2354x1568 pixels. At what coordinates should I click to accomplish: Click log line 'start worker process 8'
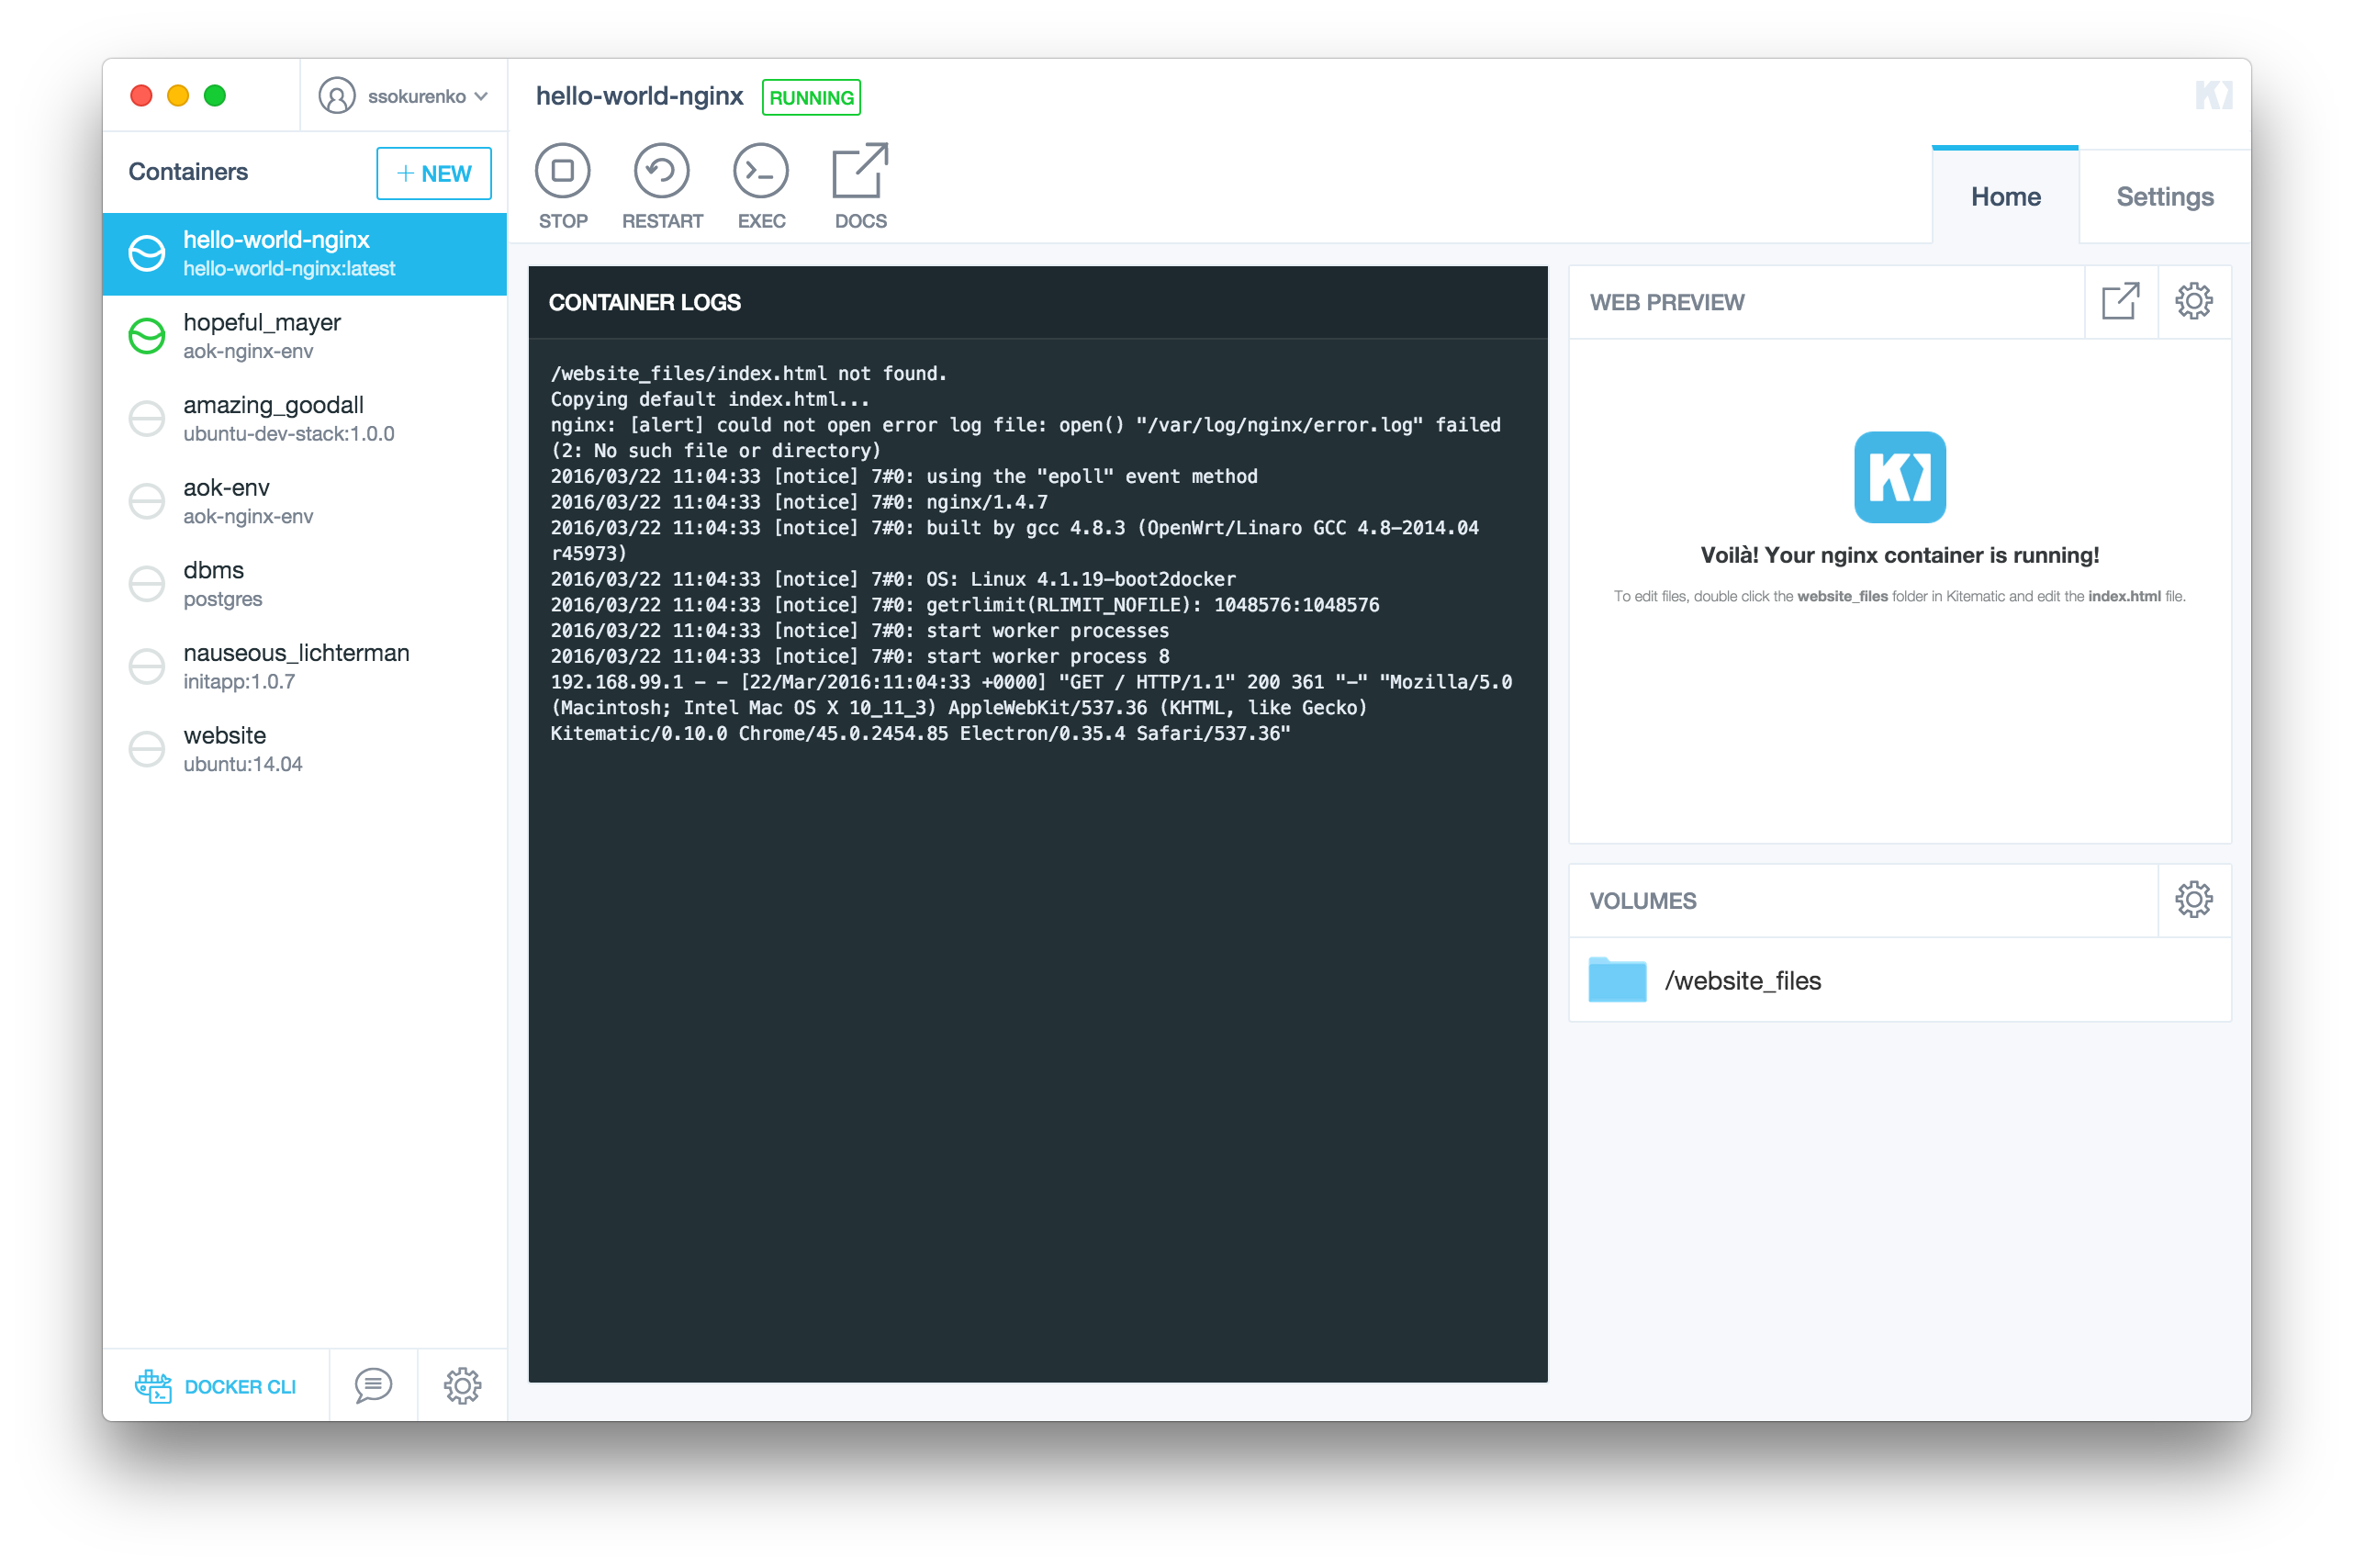(x=859, y=656)
